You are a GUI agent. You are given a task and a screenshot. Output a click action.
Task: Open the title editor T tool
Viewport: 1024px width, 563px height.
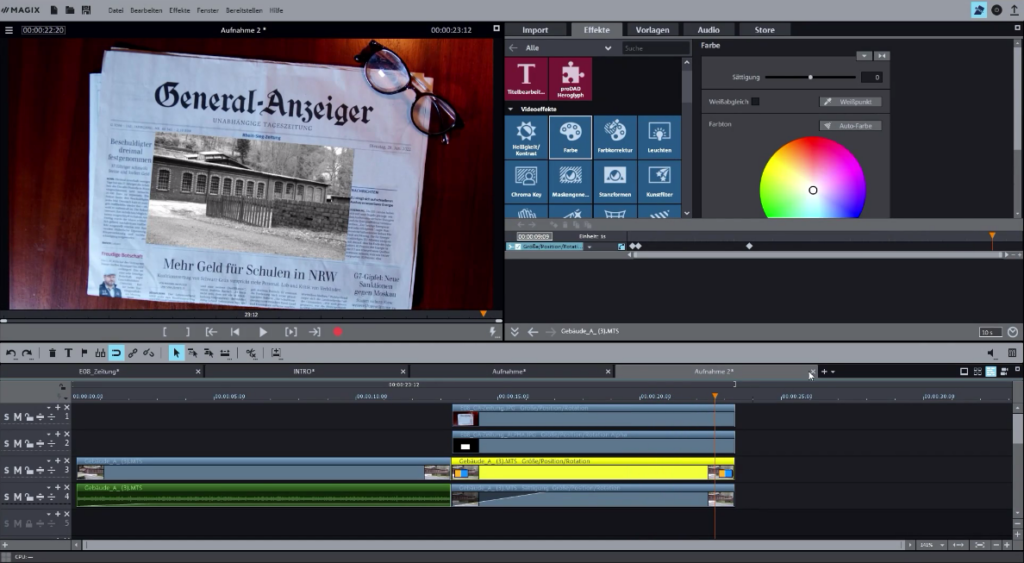(68, 353)
